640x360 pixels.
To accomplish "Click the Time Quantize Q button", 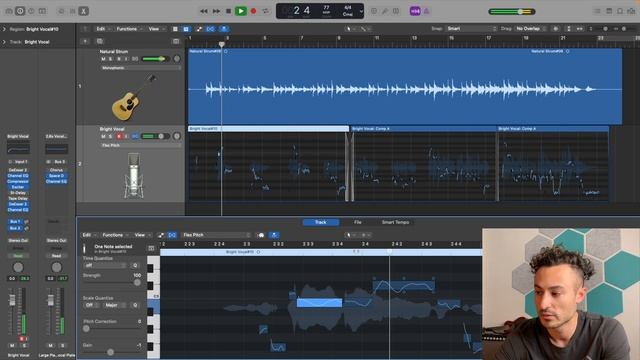I will pyautogui.click(x=135, y=265).
